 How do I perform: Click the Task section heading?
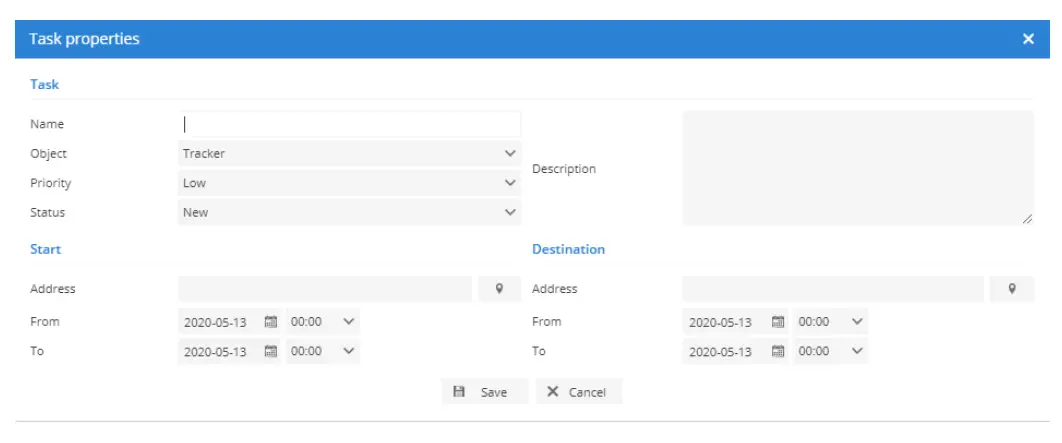pos(45,85)
